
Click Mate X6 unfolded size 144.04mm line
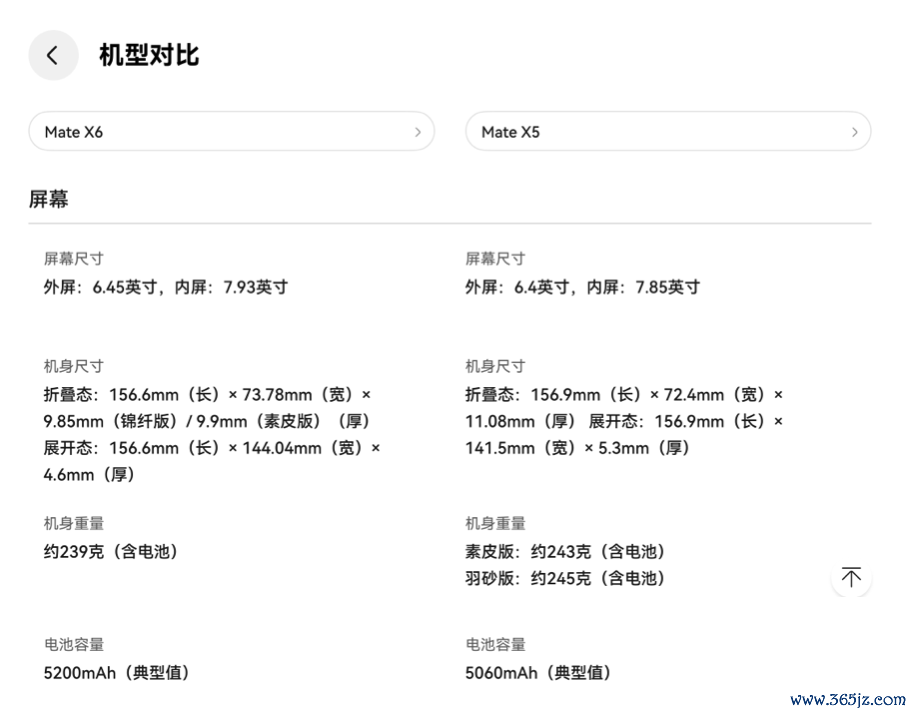pyautogui.click(x=212, y=448)
